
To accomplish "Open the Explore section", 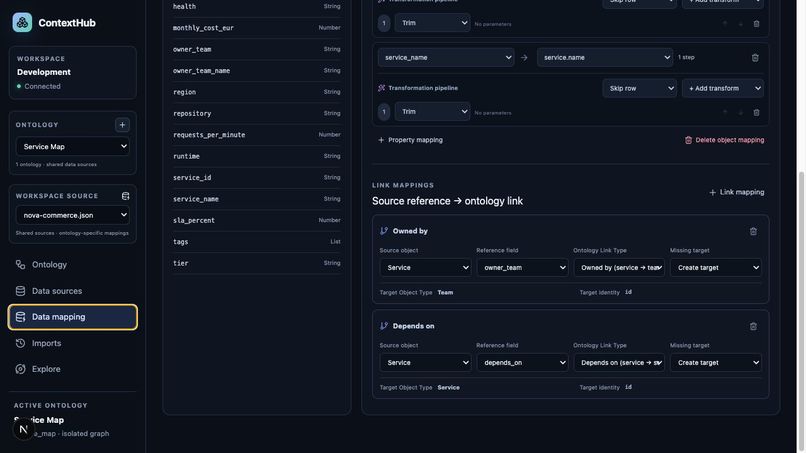I will pyautogui.click(x=72, y=369).
